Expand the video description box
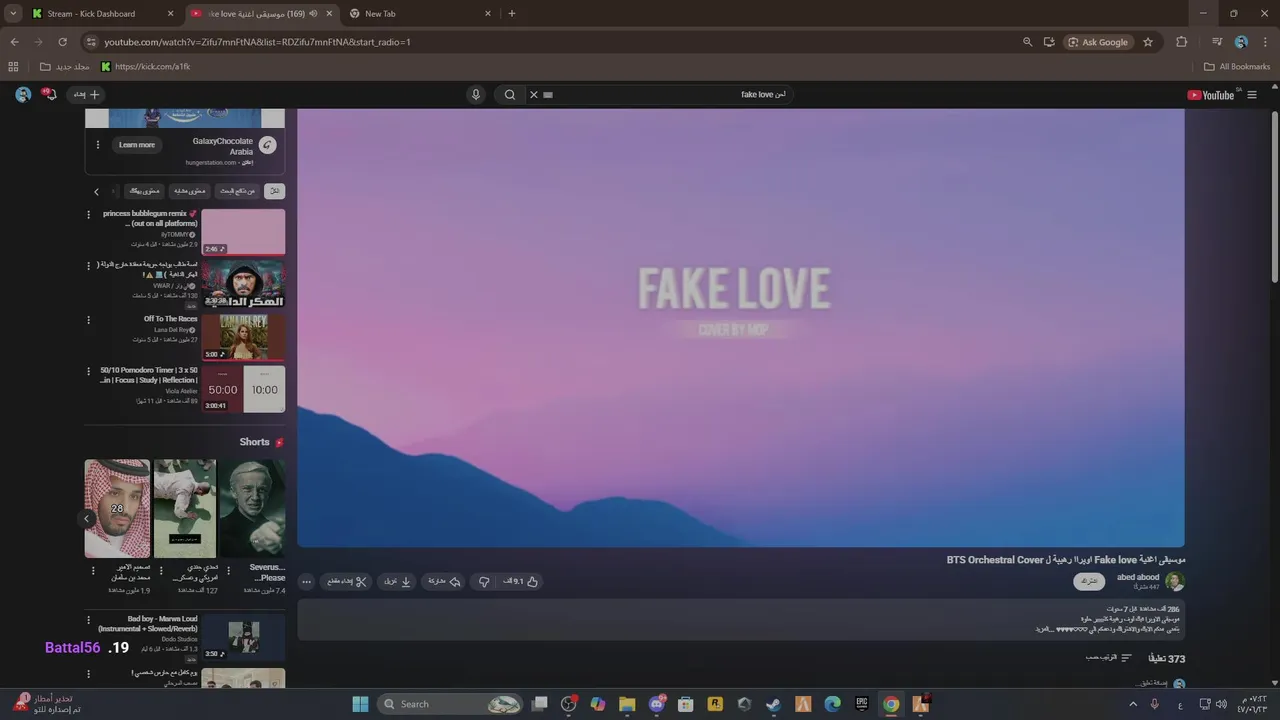Image resolution: width=1280 pixels, height=720 pixels. (x=740, y=620)
